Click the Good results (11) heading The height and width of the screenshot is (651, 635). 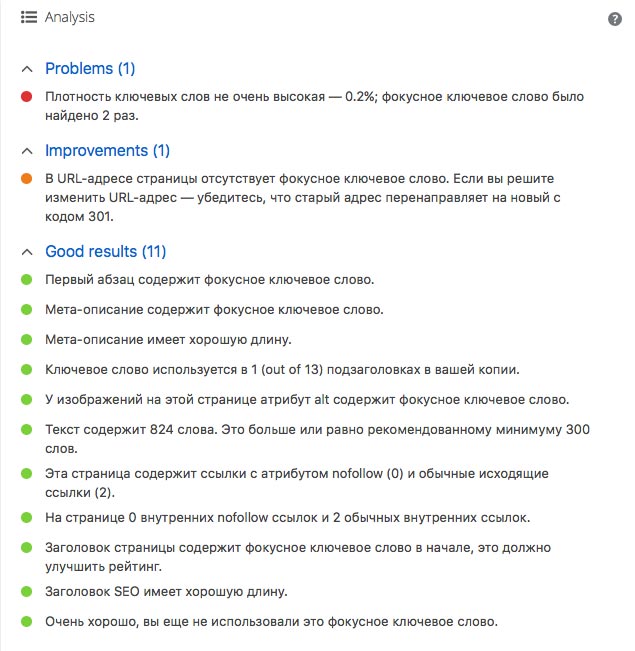click(x=105, y=252)
